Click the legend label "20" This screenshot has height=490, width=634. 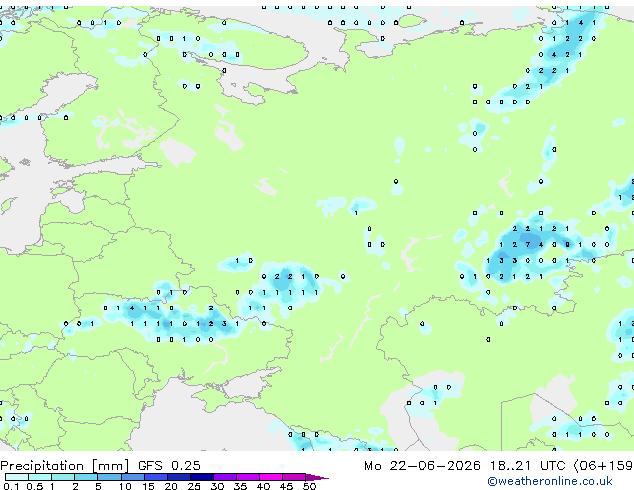point(171,486)
